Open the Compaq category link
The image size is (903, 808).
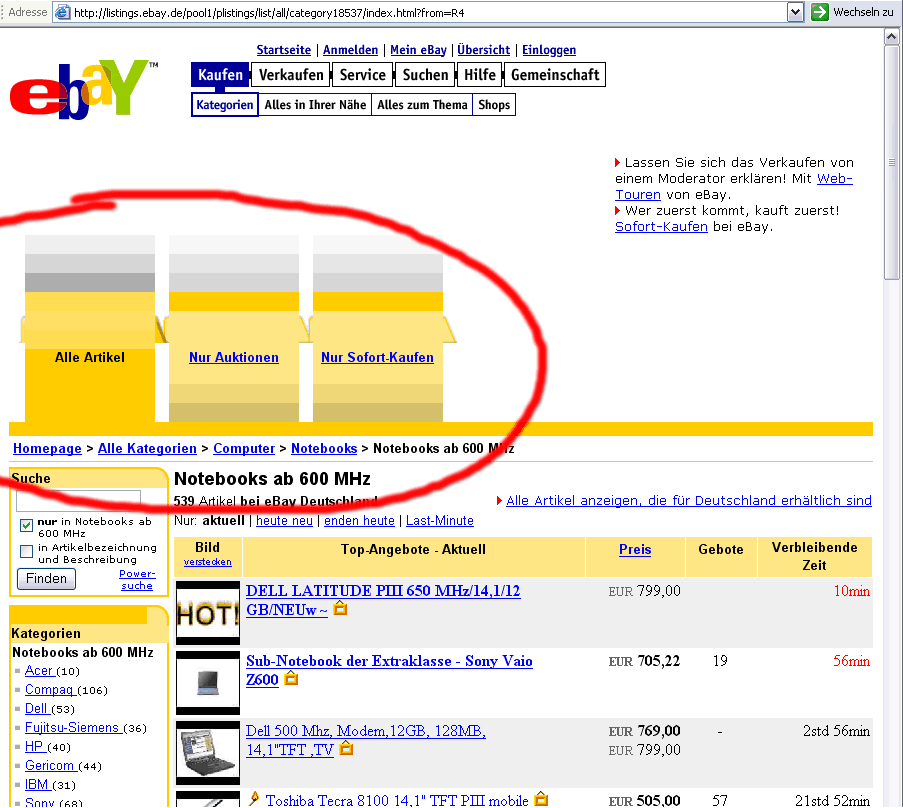point(49,689)
